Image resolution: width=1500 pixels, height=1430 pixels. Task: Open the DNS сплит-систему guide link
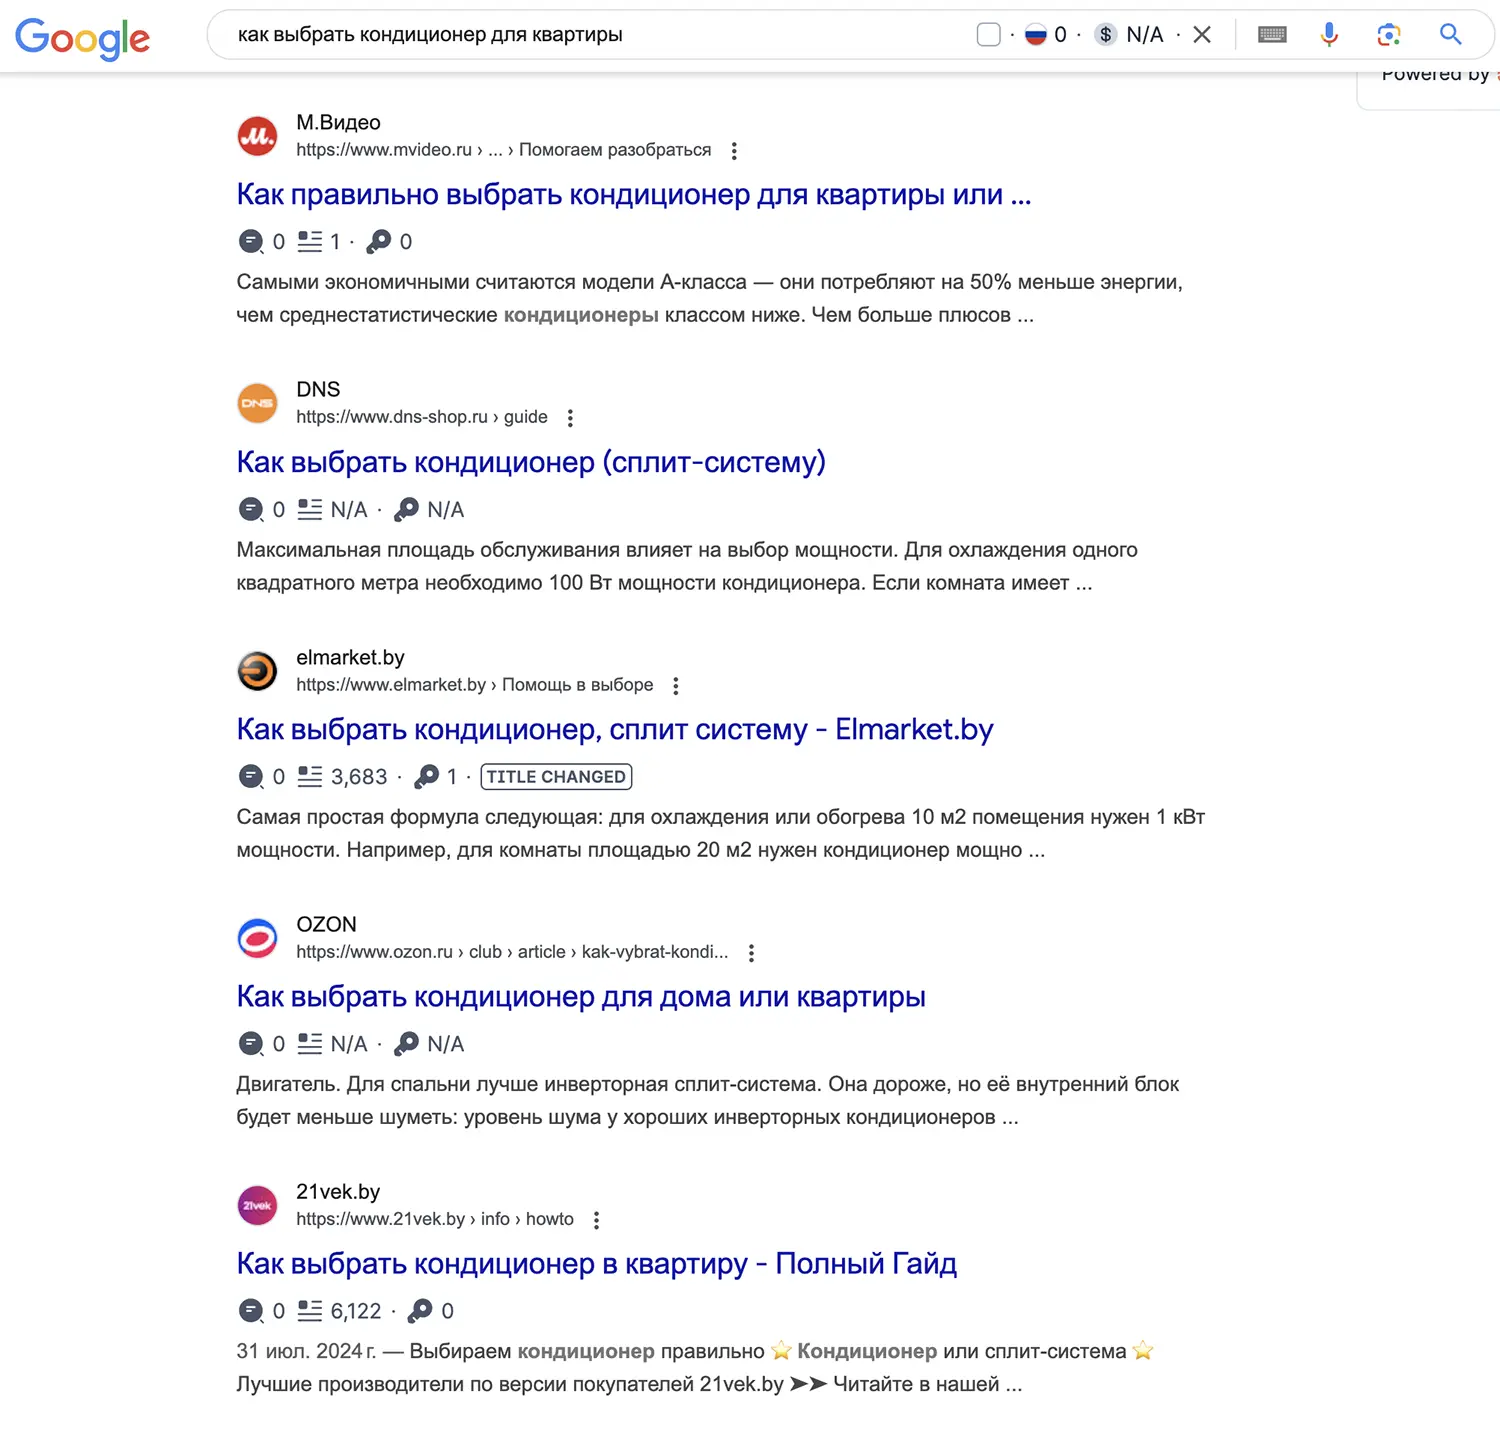click(530, 462)
